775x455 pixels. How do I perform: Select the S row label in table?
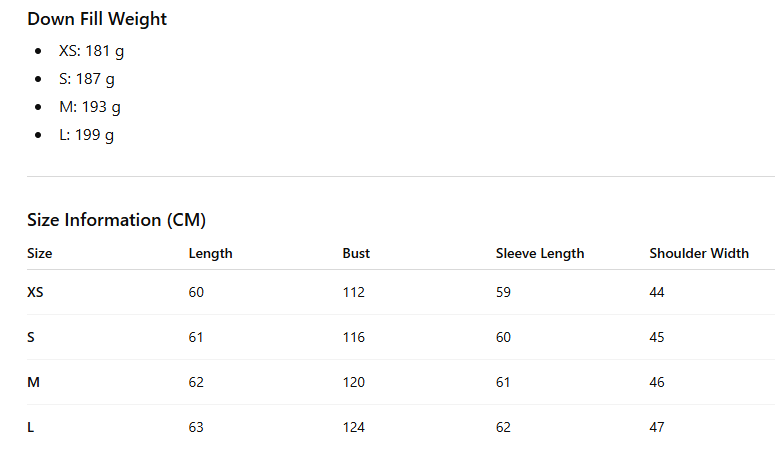pos(31,337)
